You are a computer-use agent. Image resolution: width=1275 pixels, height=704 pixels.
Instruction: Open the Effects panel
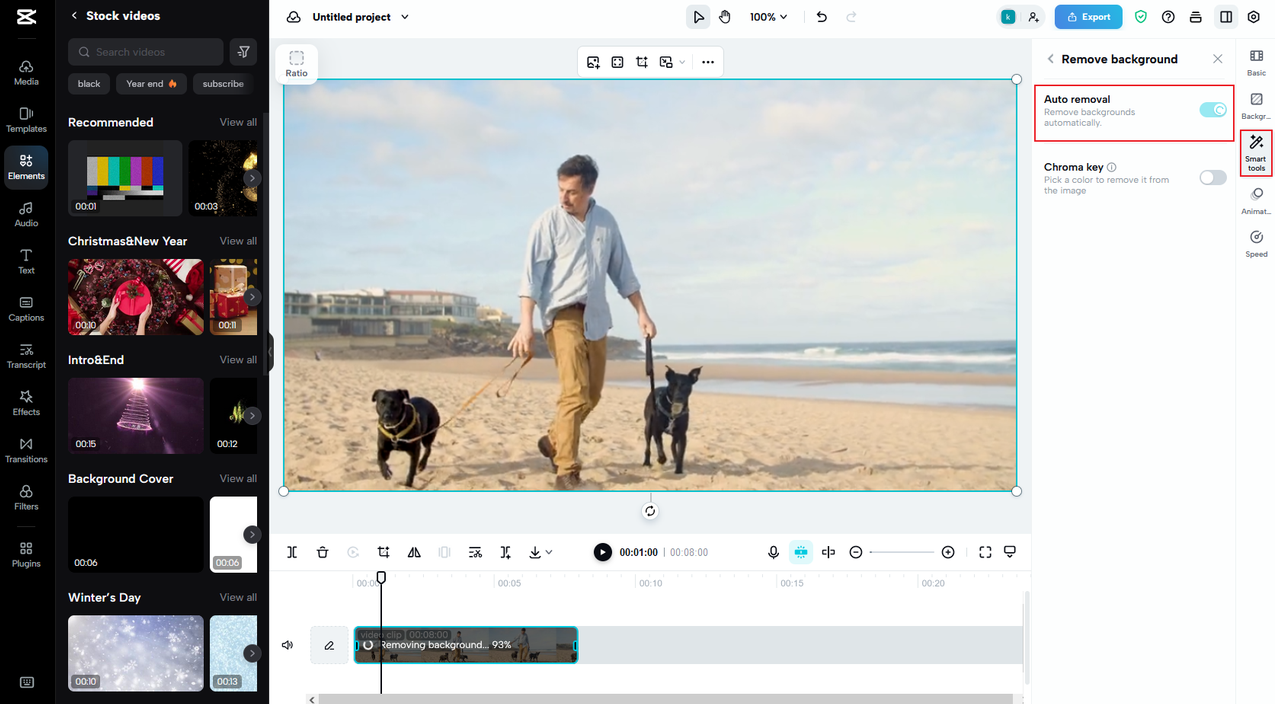(x=26, y=403)
